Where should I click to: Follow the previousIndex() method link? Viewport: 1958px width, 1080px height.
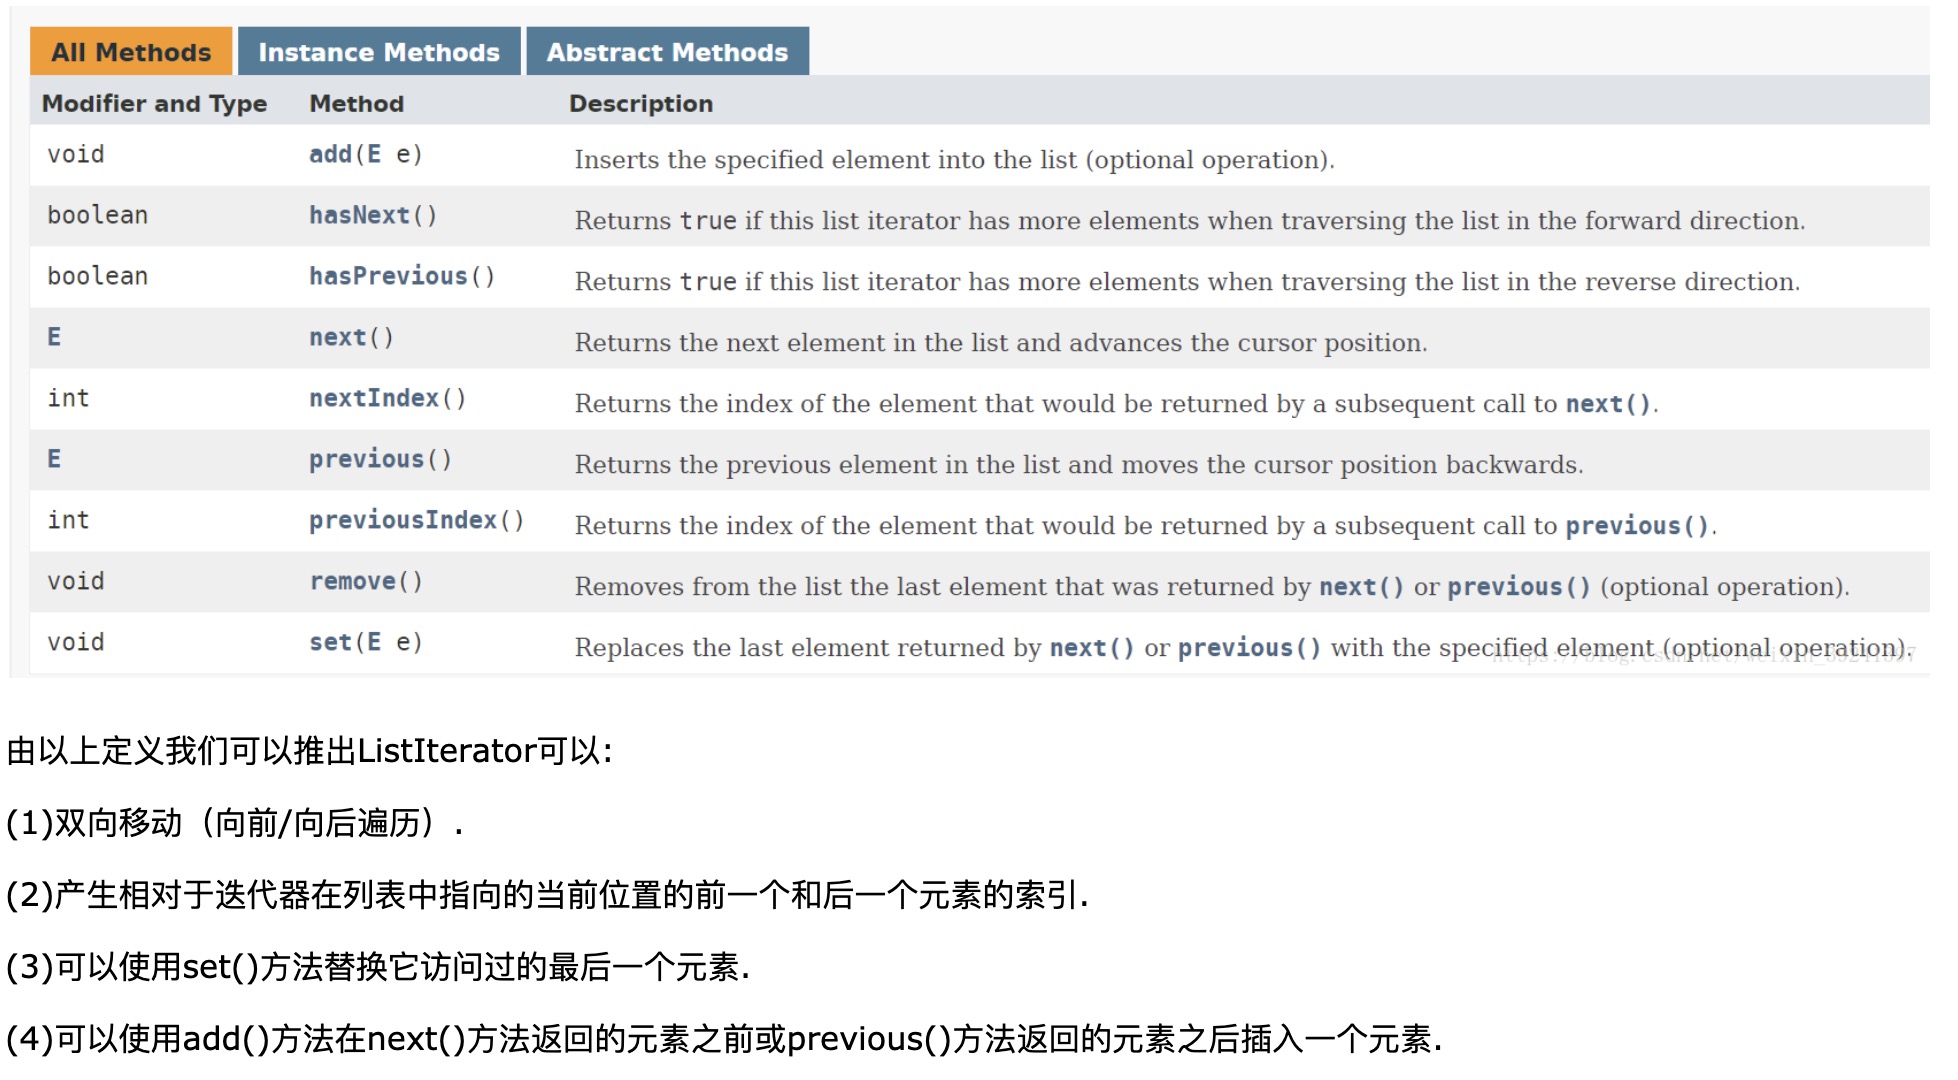click(x=403, y=521)
